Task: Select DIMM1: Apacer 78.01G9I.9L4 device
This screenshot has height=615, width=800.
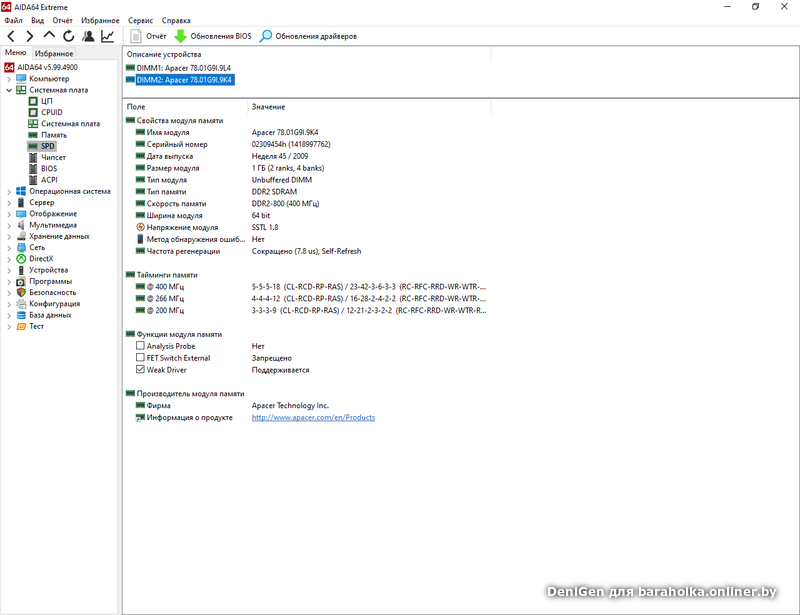Action: point(184,68)
